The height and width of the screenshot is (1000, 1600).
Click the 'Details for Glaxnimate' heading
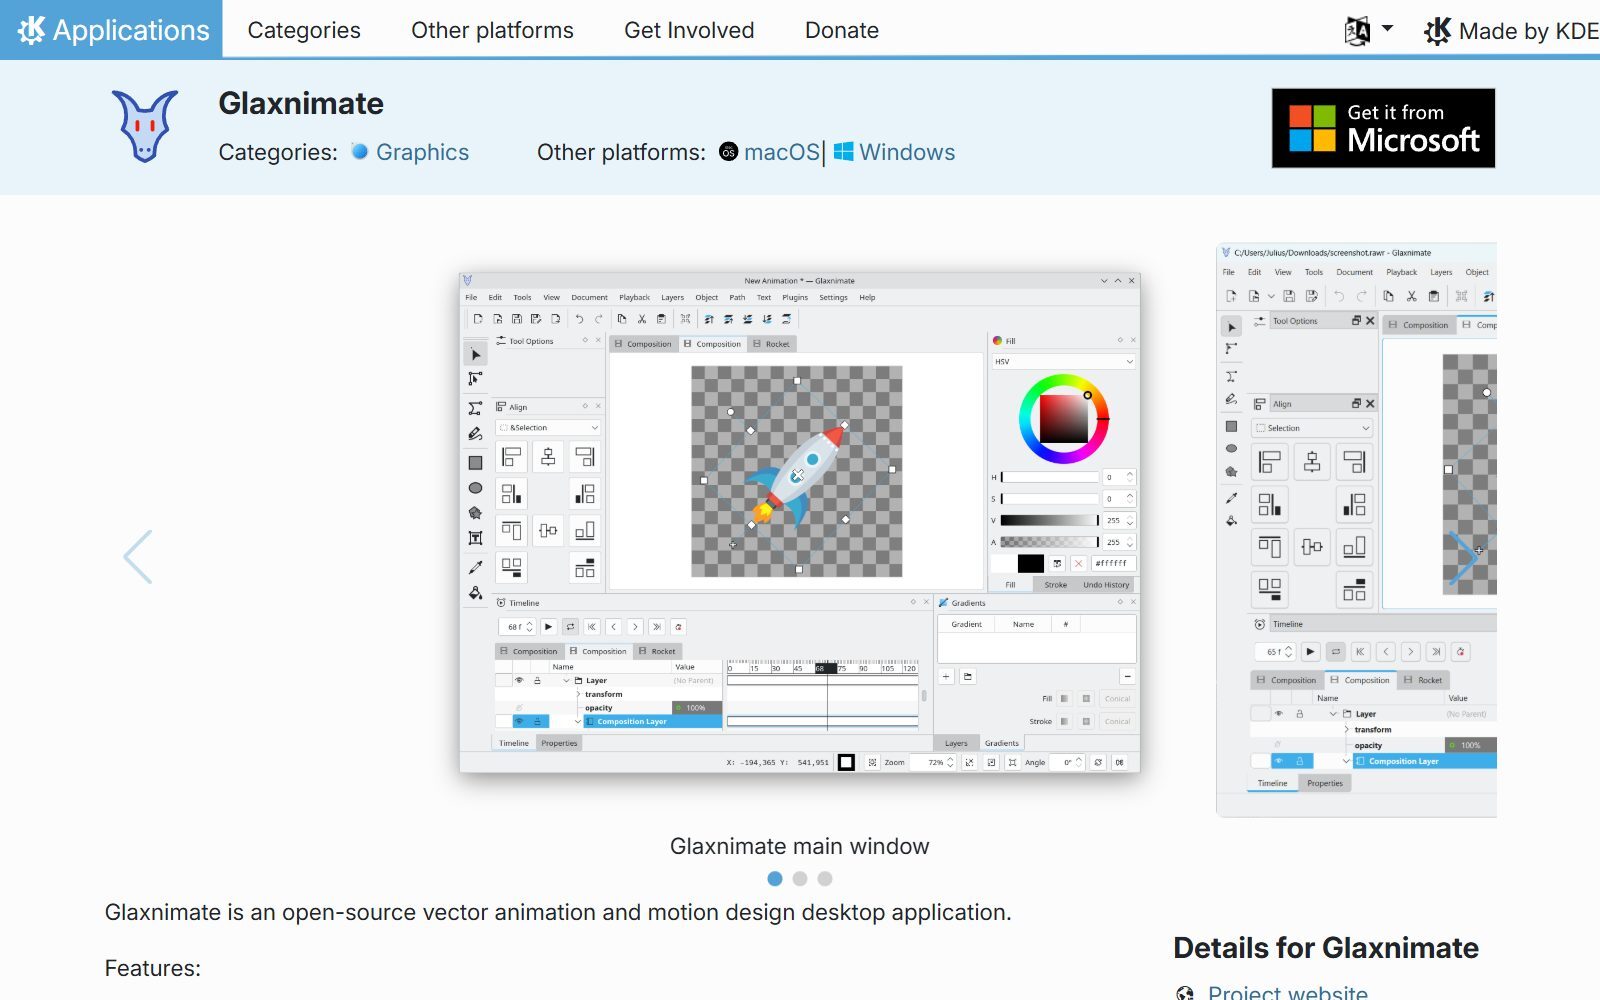[1326, 948]
